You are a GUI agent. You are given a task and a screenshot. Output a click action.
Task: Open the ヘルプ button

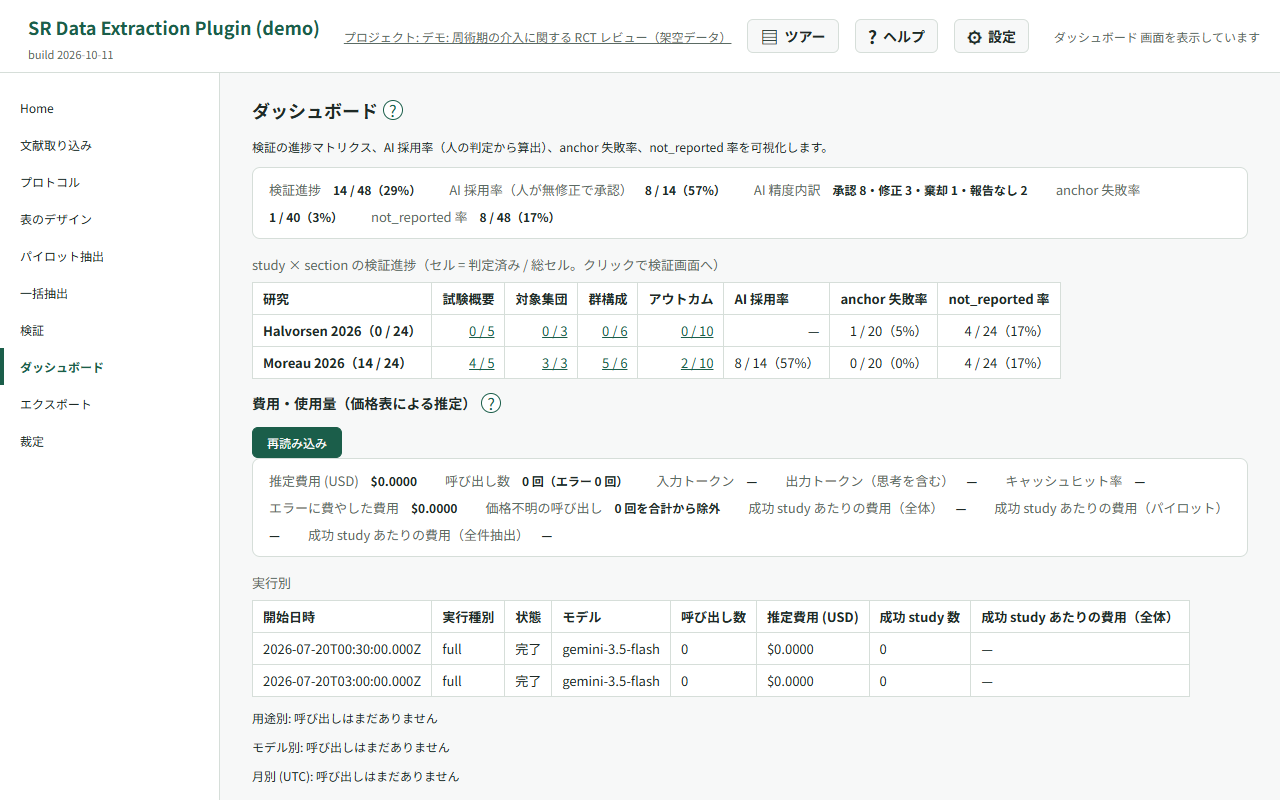point(896,37)
